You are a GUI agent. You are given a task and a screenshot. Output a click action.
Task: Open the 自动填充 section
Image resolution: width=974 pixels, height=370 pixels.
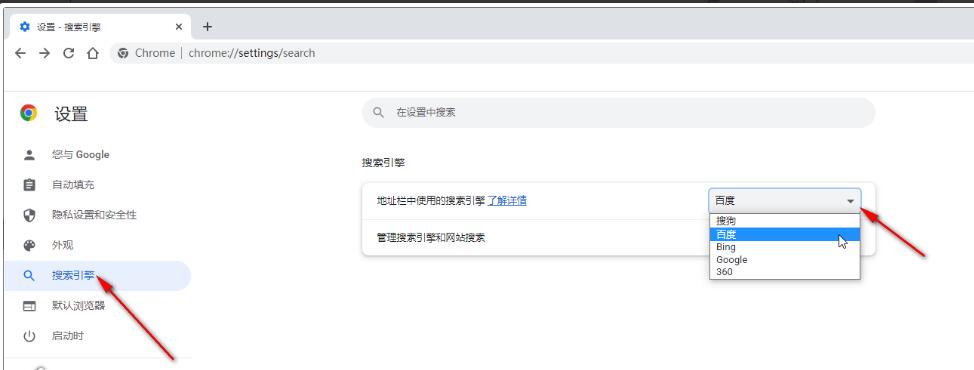pos(97,185)
